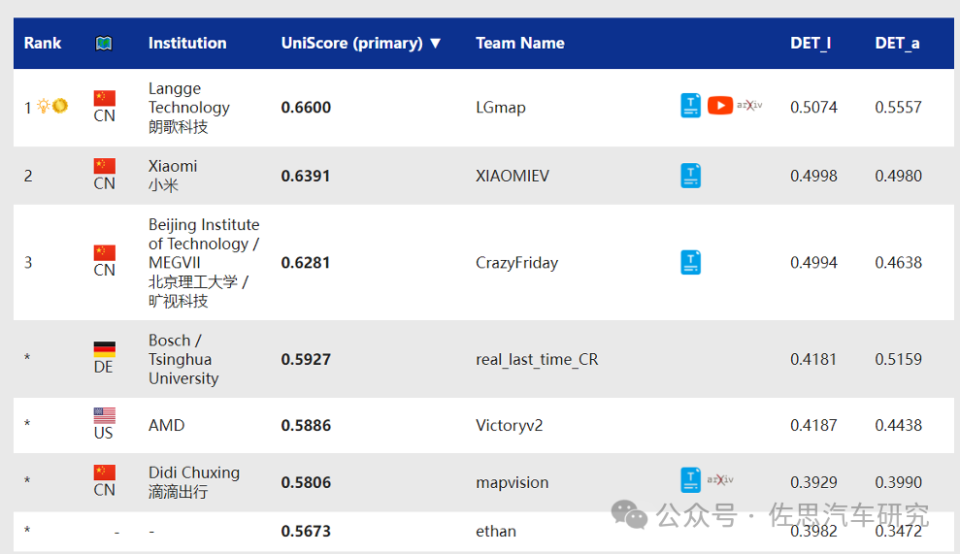Viewport: 960px width, 554px height.
Task: Select team name CrazyFriday
Action: tap(517, 263)
